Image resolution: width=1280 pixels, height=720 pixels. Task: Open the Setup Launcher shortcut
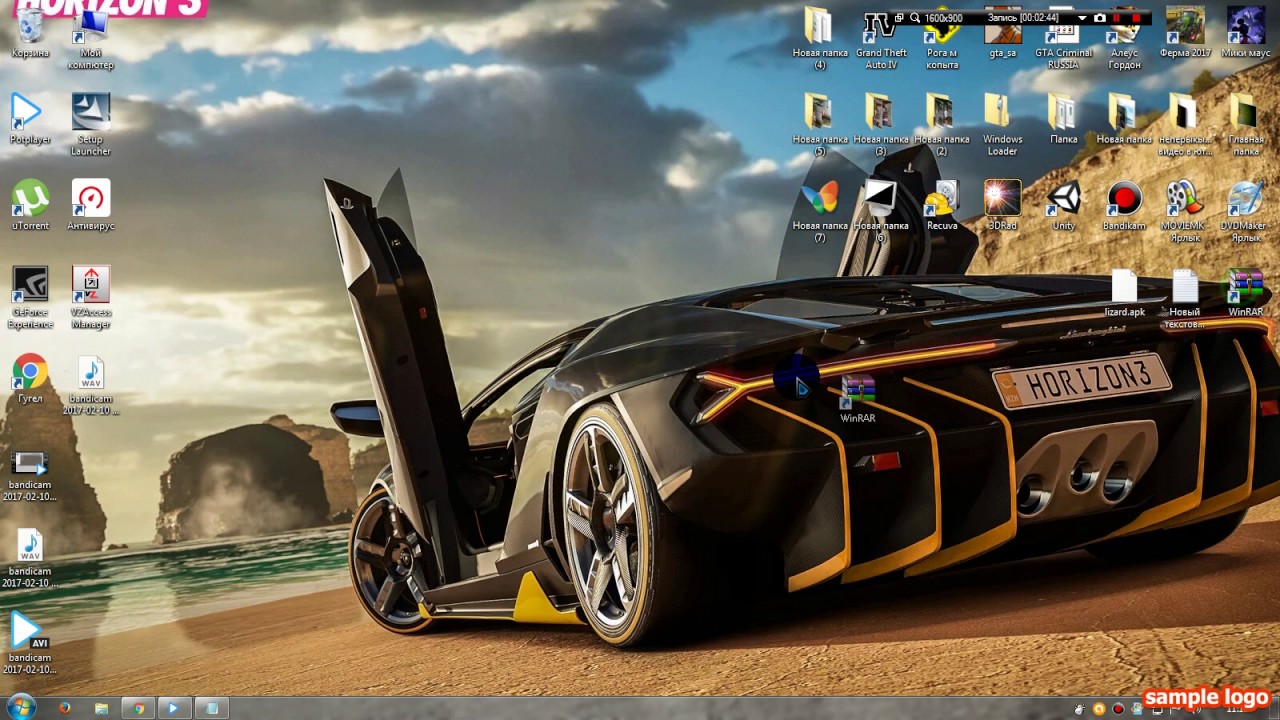[x=91, y=125]
